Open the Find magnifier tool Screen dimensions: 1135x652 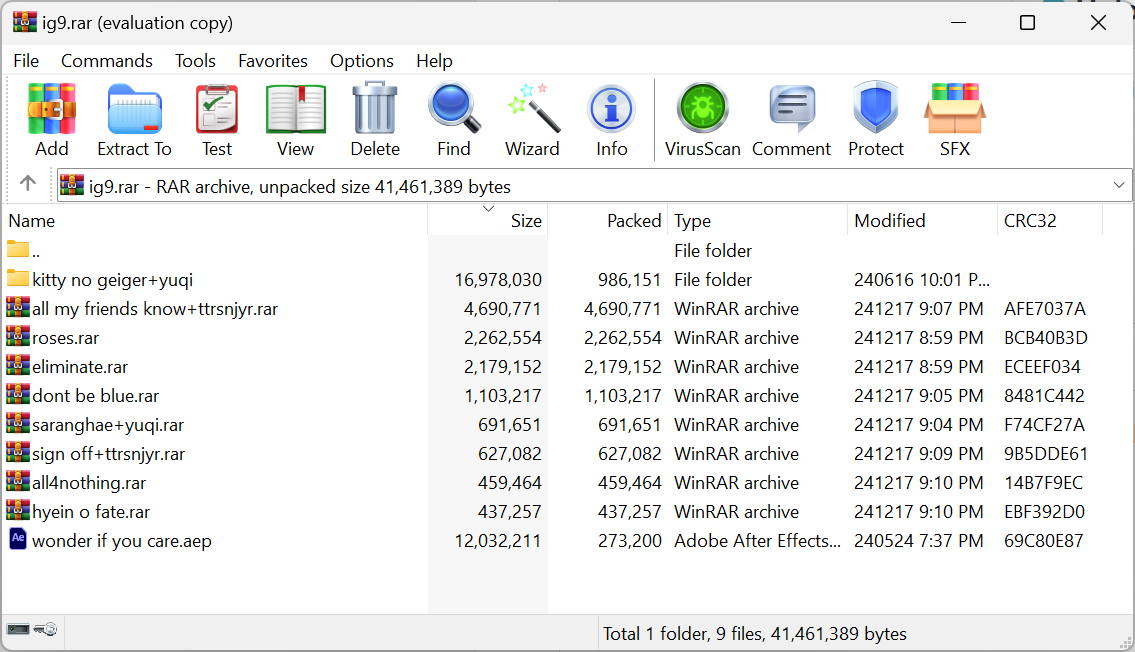(x=453, y=120)
